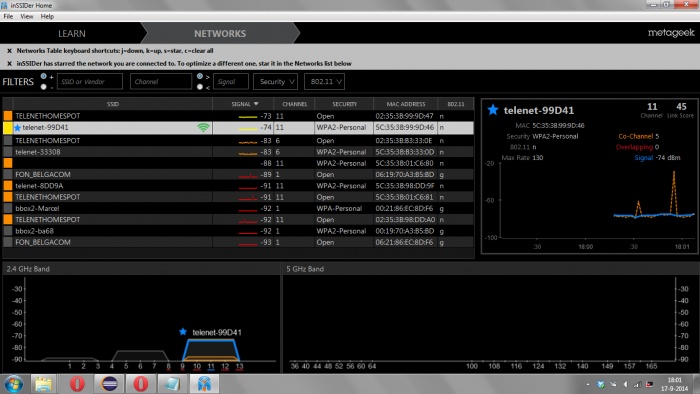Click the blue star beside telenet-99D41 row
Image resolution: width=700 pixels, height=394 pixels.
17,128
